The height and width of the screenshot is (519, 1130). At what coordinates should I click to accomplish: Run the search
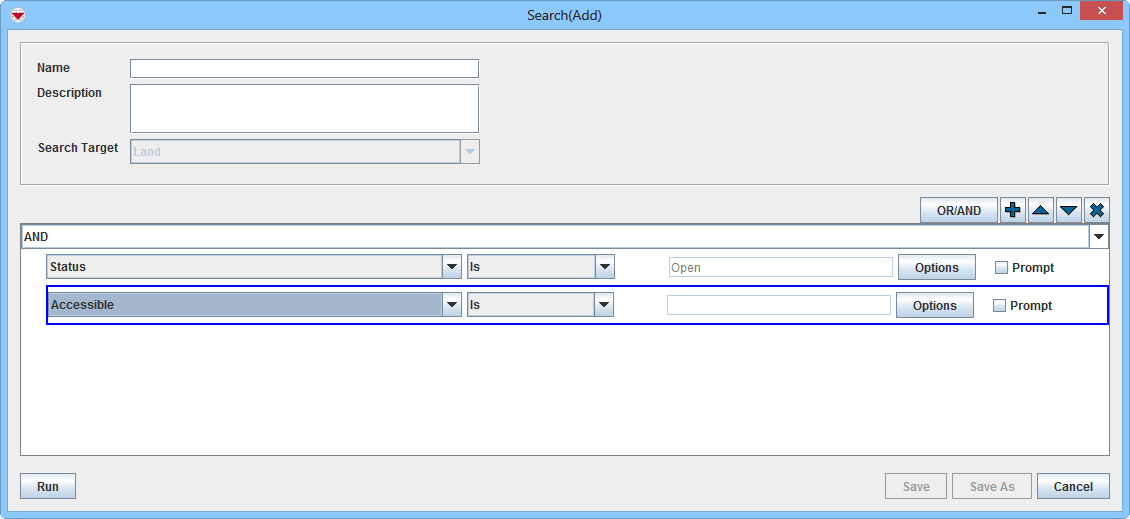tap(48, 487)
